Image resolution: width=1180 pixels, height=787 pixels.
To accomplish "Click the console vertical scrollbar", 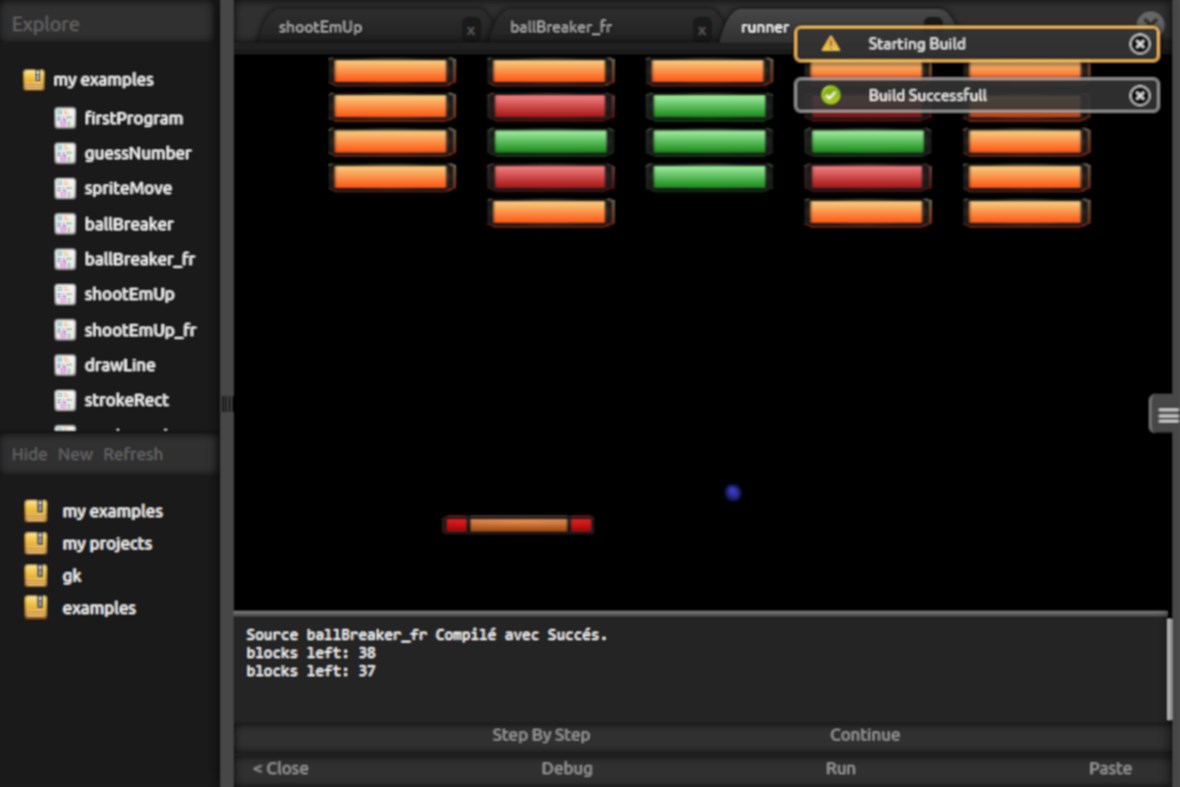I will pyautogui.click(x=1169, y=670).
